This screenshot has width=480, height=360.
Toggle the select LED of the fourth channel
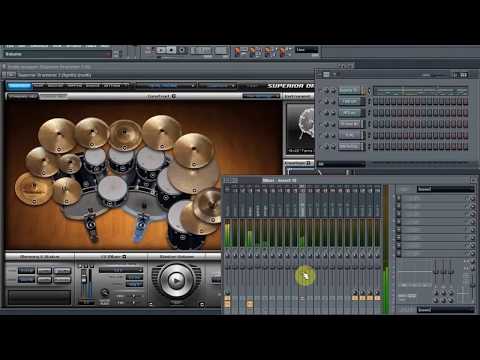(369, 124)
